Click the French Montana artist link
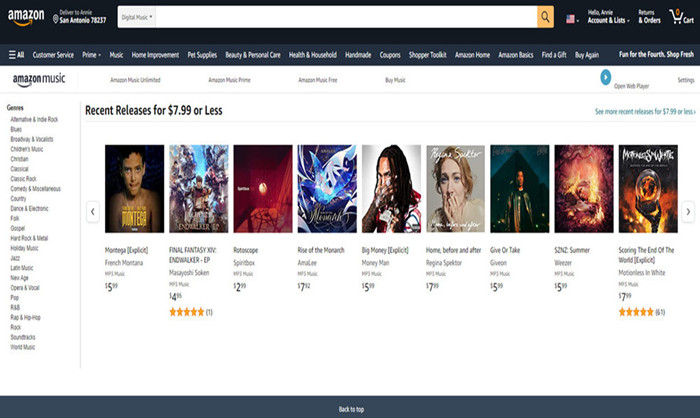 click(124, 263)
